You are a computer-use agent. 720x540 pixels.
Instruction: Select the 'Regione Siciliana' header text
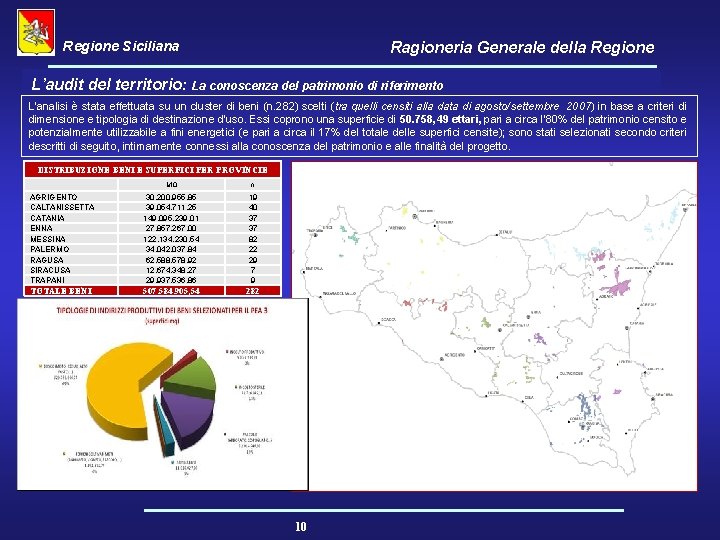pyautogui.click(x=121, y=46)
